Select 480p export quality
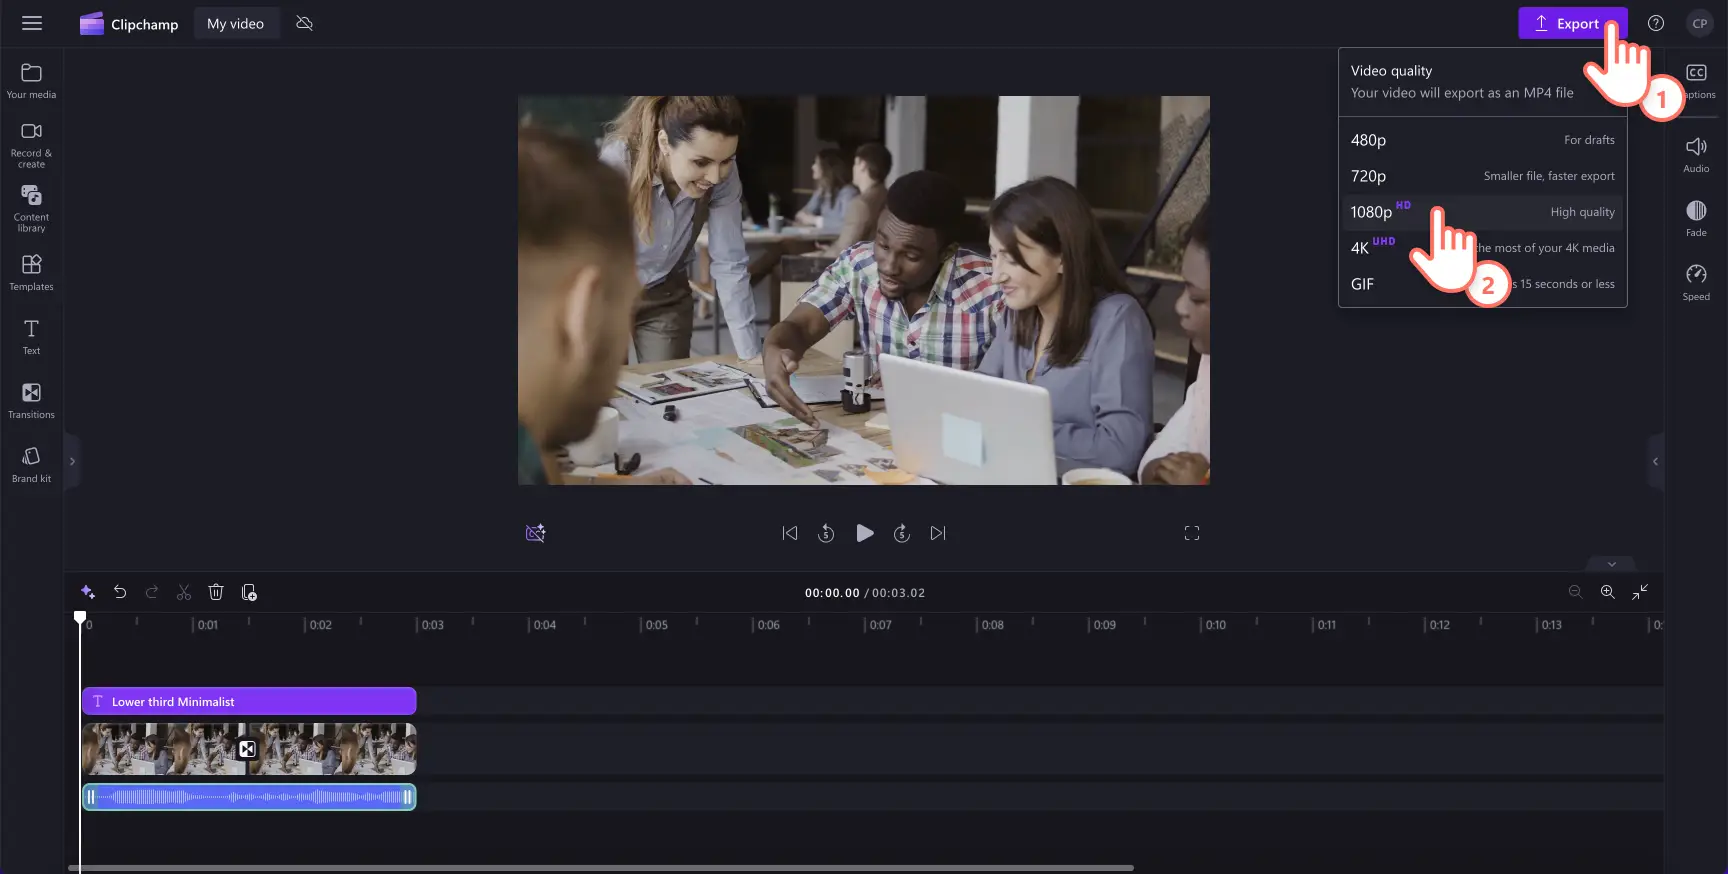The width and height of the screenshot is (1728, 874). (x=1482, y=140)
